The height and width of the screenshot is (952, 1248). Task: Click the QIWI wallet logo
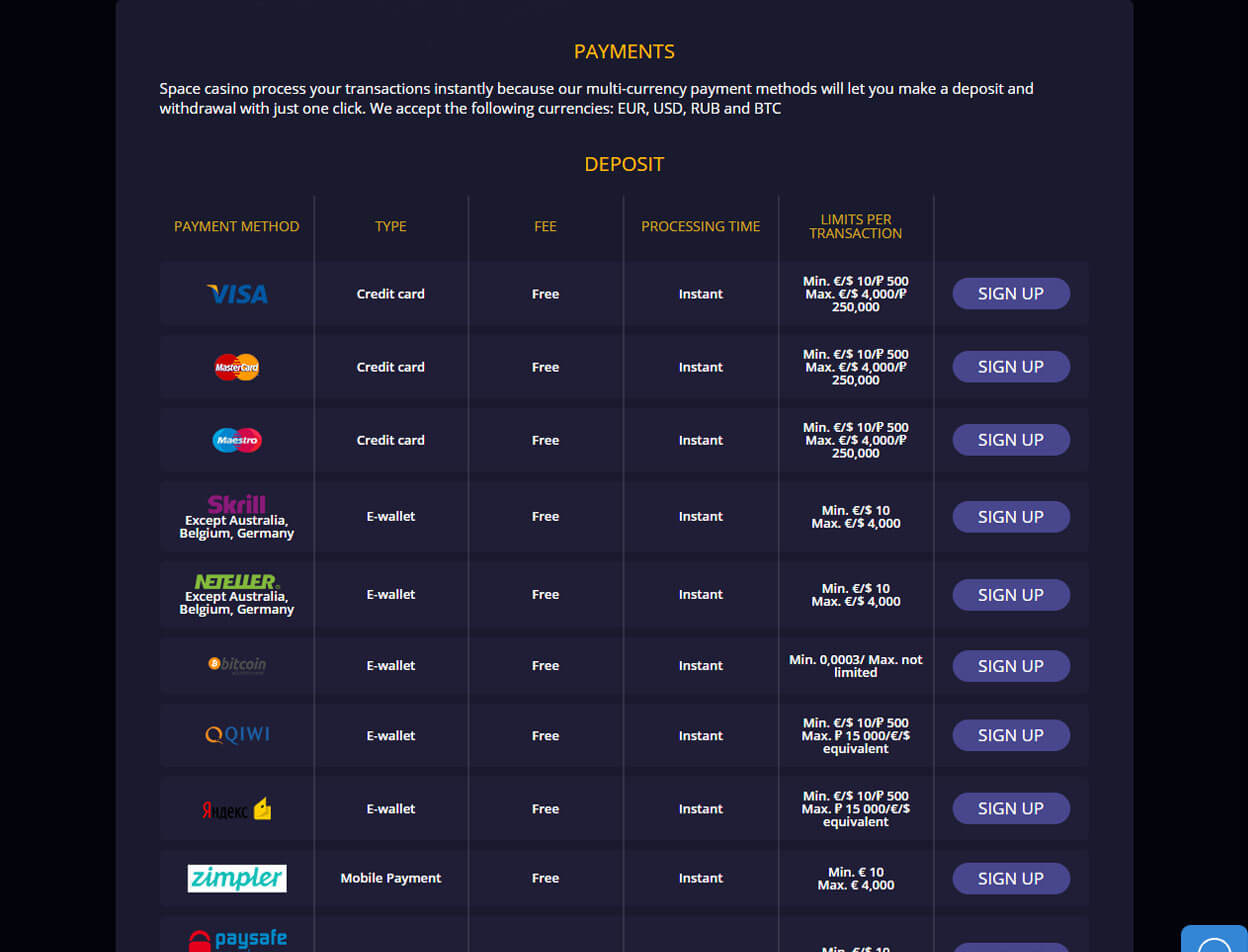coord(237,735)
